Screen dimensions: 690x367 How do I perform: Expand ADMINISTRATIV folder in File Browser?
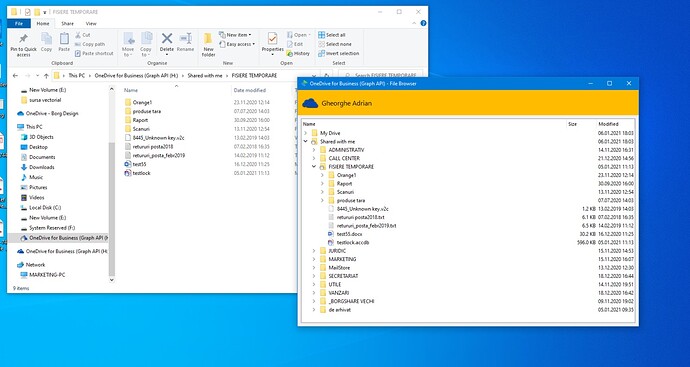pyautogui.click(x=314, y=150)
